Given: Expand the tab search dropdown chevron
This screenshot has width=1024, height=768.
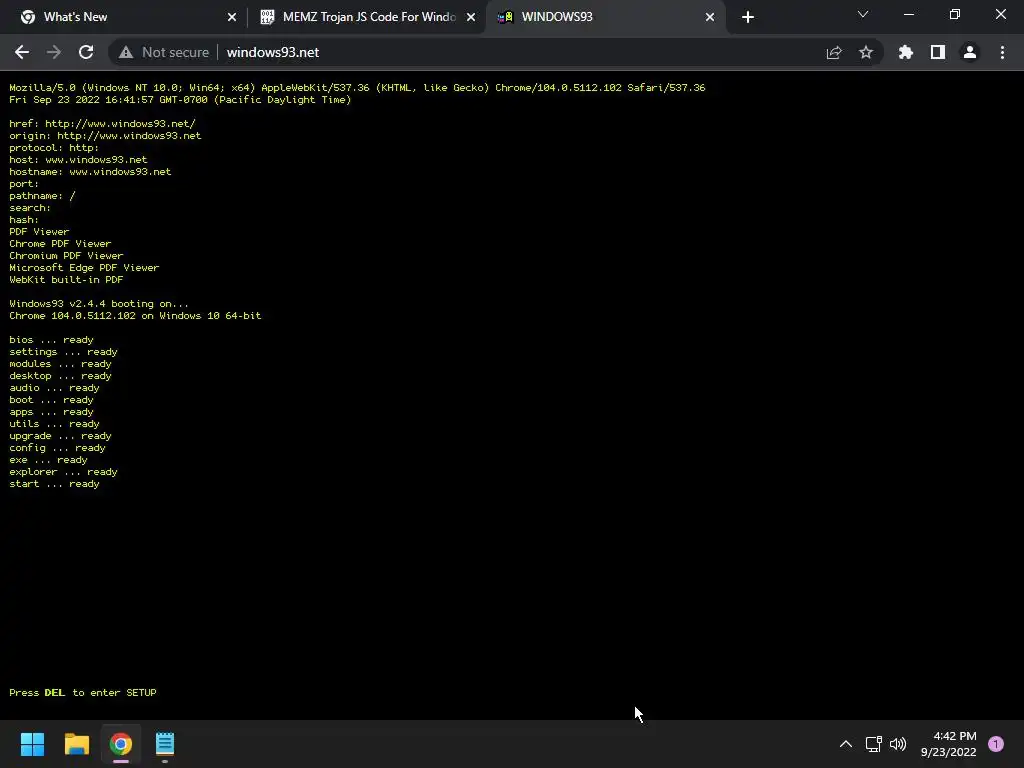Looking at the screenshot, I should tap(863, 14).
